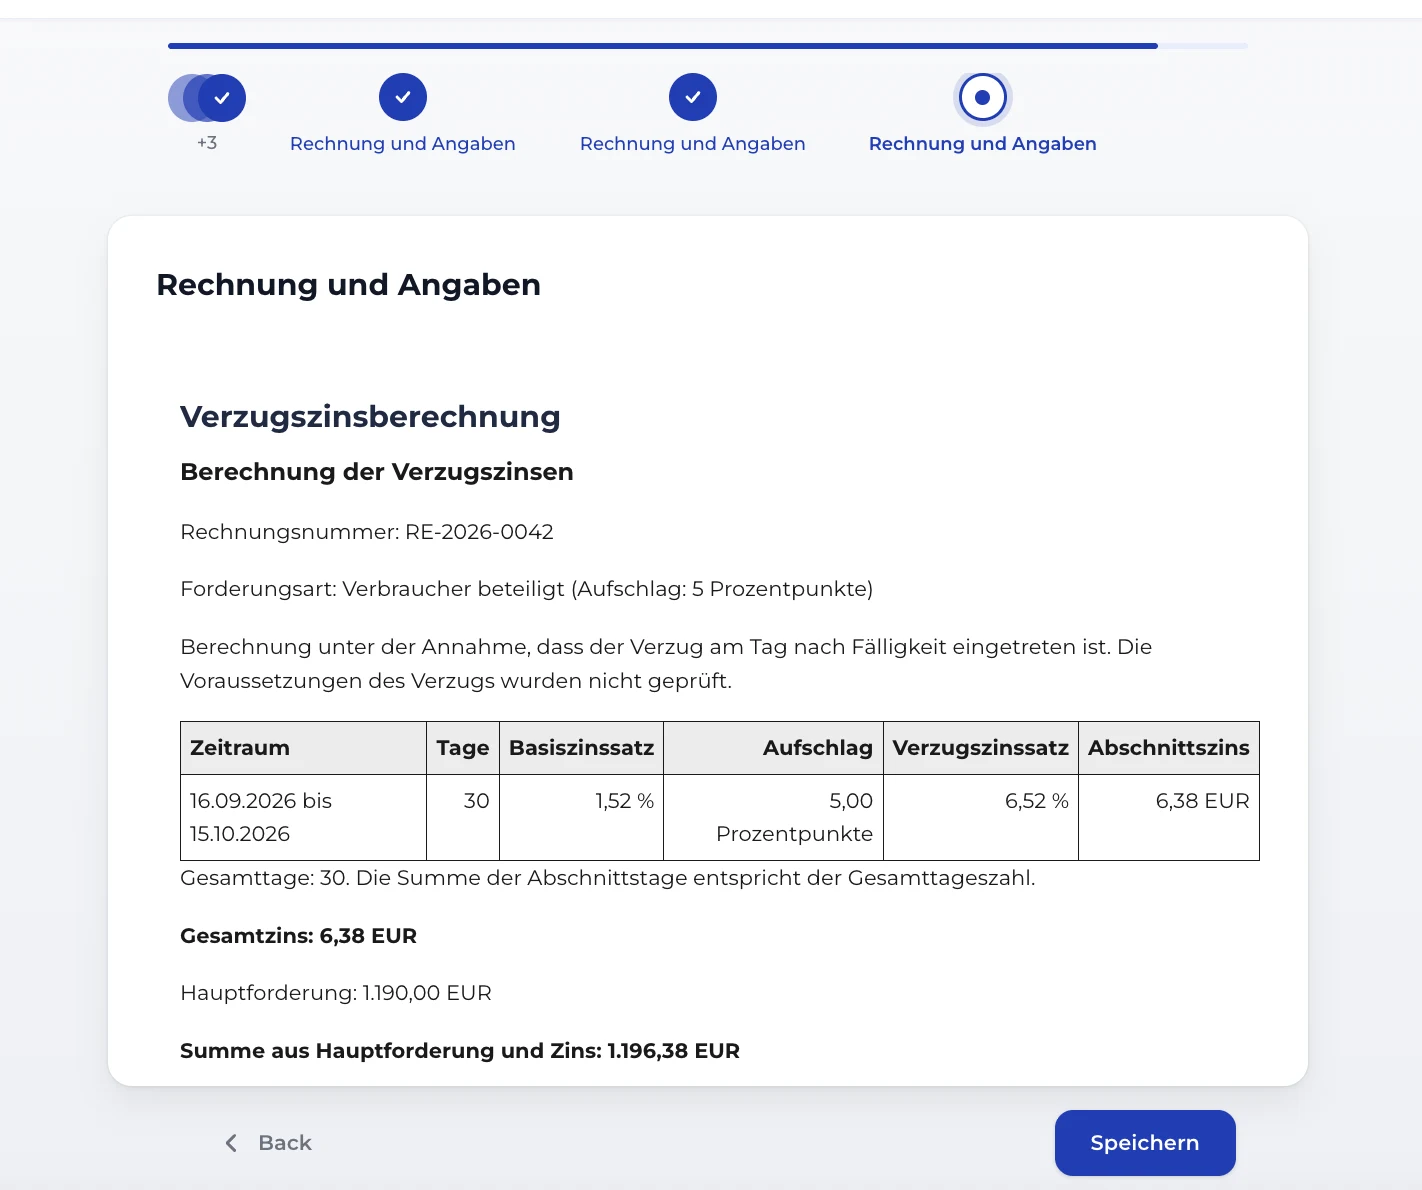Click the cell "5,00 Prozentpunkte"
Image resolution: width=1422 pixels, height=1190 pixels.
tap(774, 817)
